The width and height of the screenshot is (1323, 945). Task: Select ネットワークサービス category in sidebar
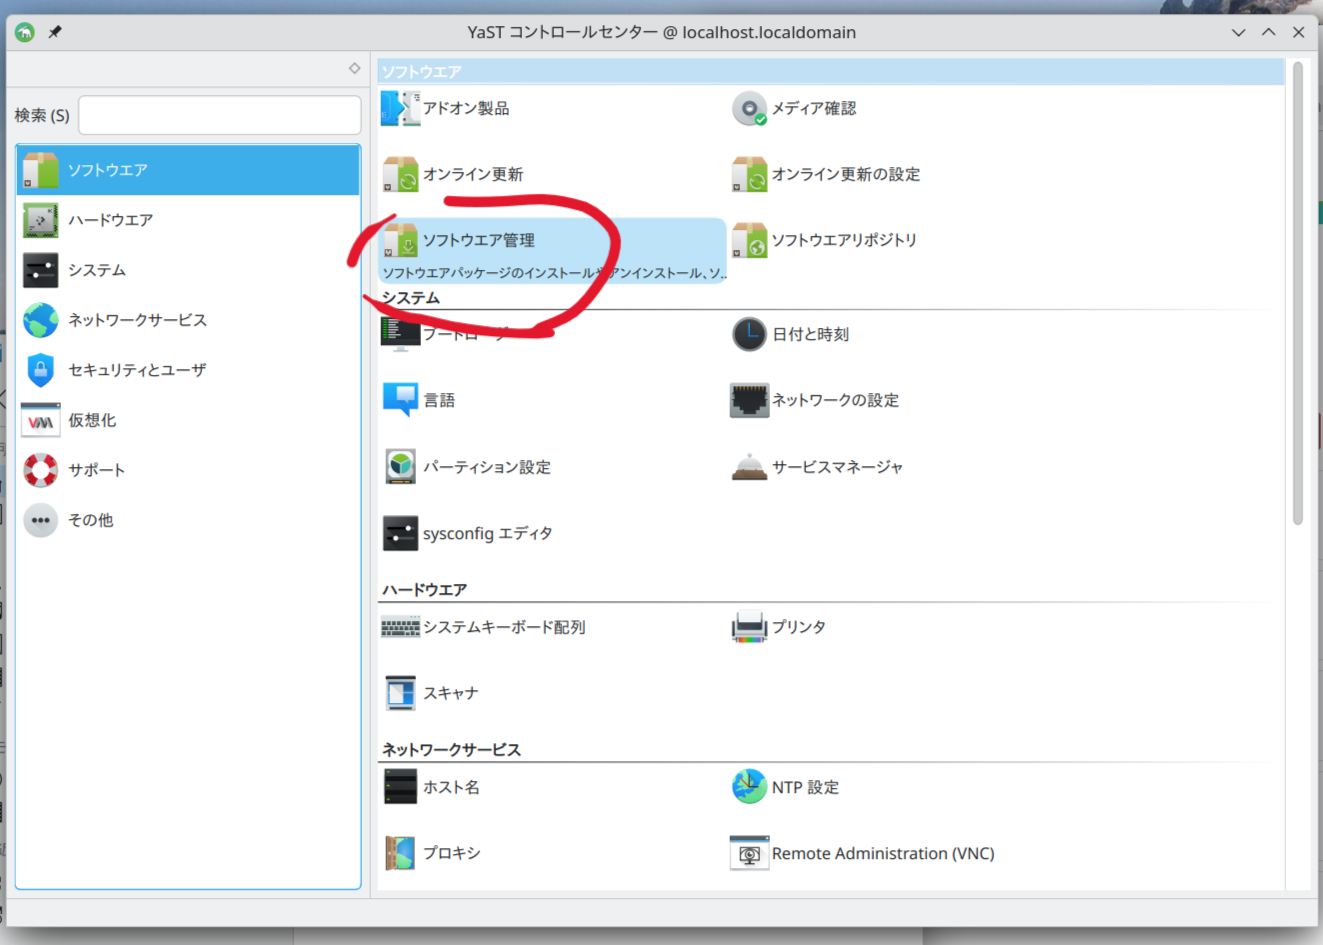tap(188, 320)
